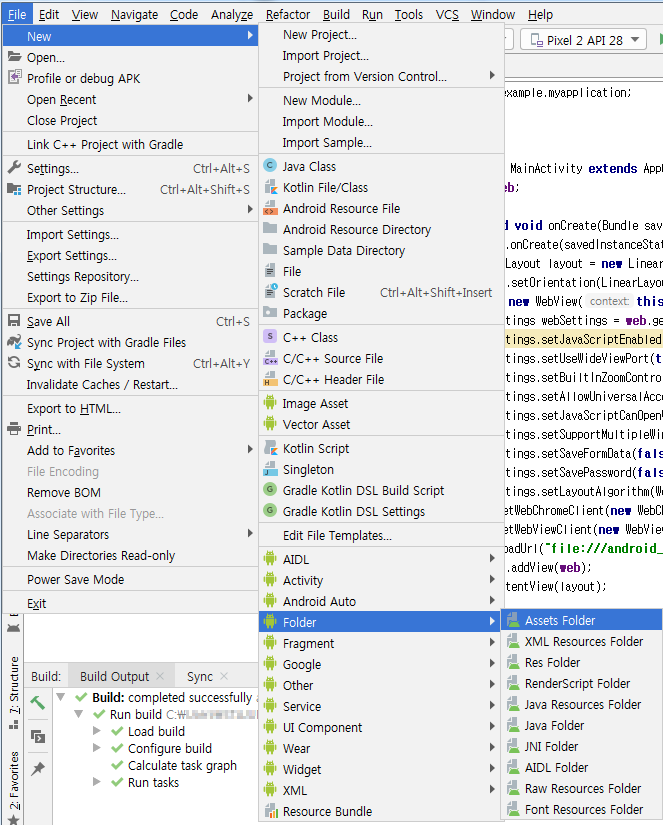Select New Project... menu entry
The height and width of the screenshot is (825, 663).
tap(381, 34)
